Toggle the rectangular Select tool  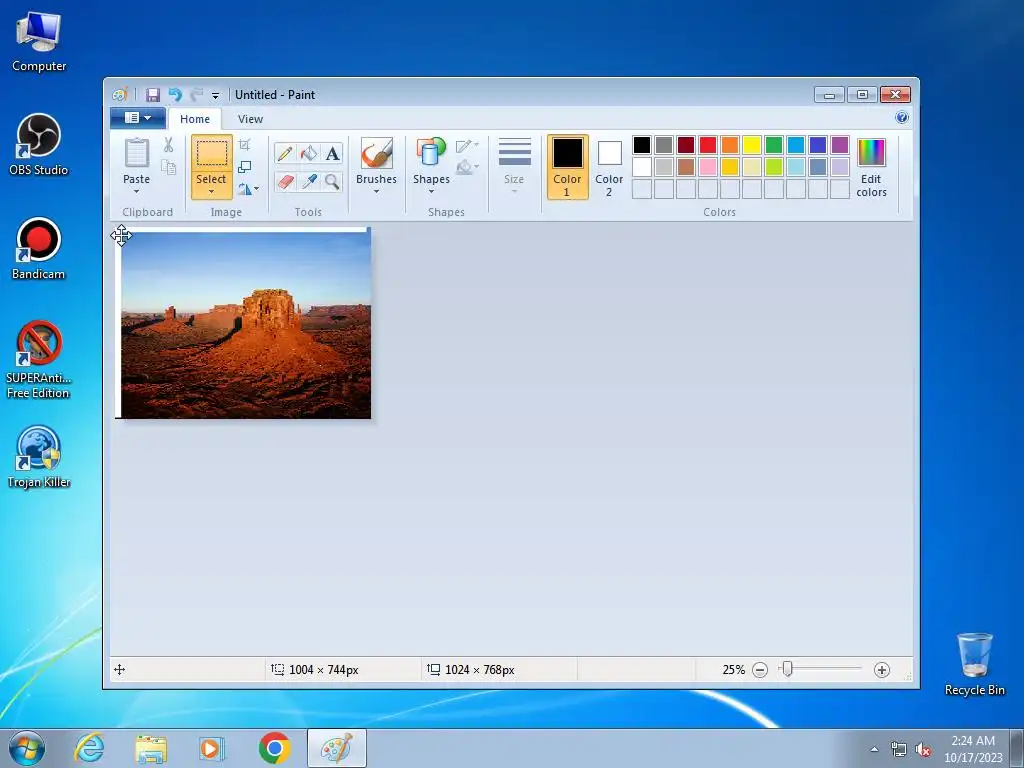coord(212,155)
